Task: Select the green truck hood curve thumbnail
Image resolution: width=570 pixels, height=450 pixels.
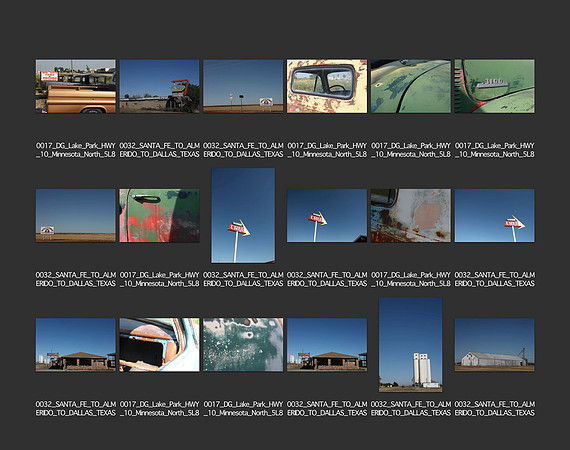Action: click(x=411, y=86)
